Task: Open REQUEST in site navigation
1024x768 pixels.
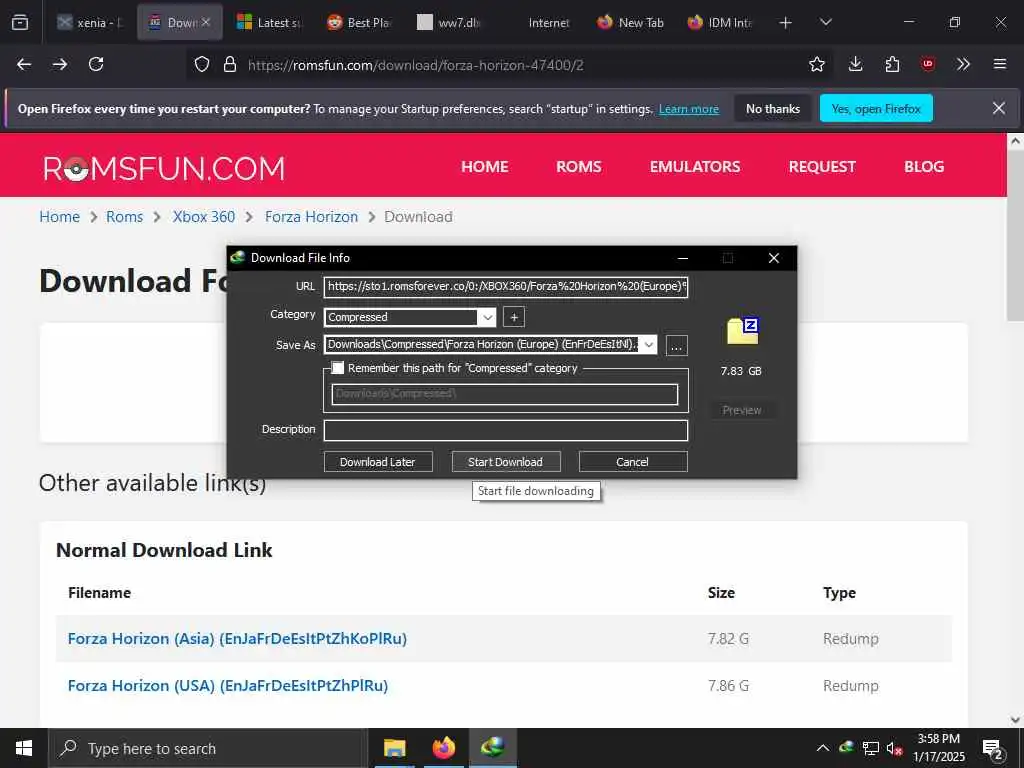Action: coord(822,167)
